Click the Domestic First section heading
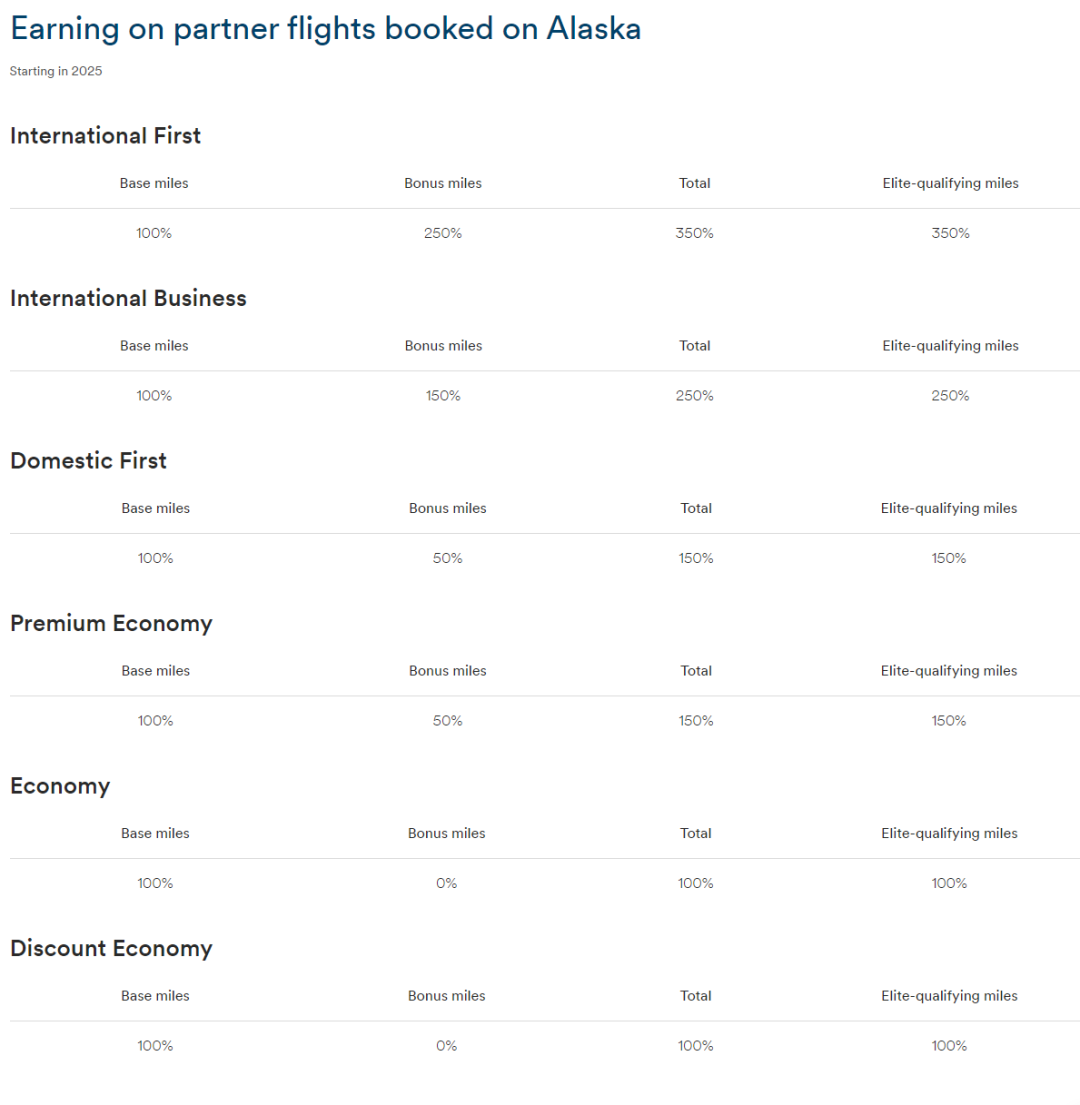This screenshot has height=1105, width=1080. point(88,461)
